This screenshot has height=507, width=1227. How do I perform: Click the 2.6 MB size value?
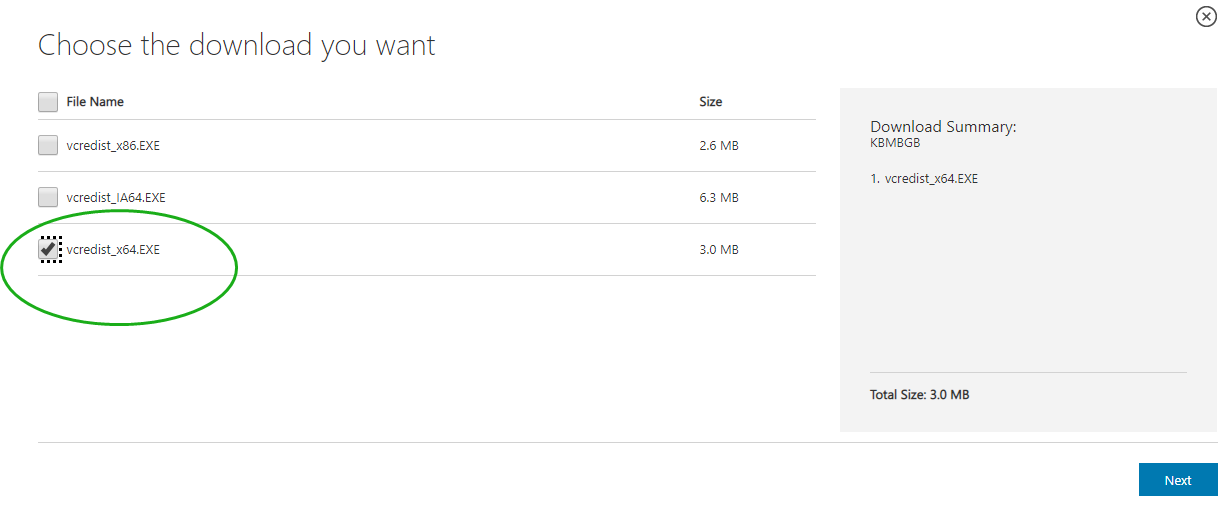click(x=719, y=146)
